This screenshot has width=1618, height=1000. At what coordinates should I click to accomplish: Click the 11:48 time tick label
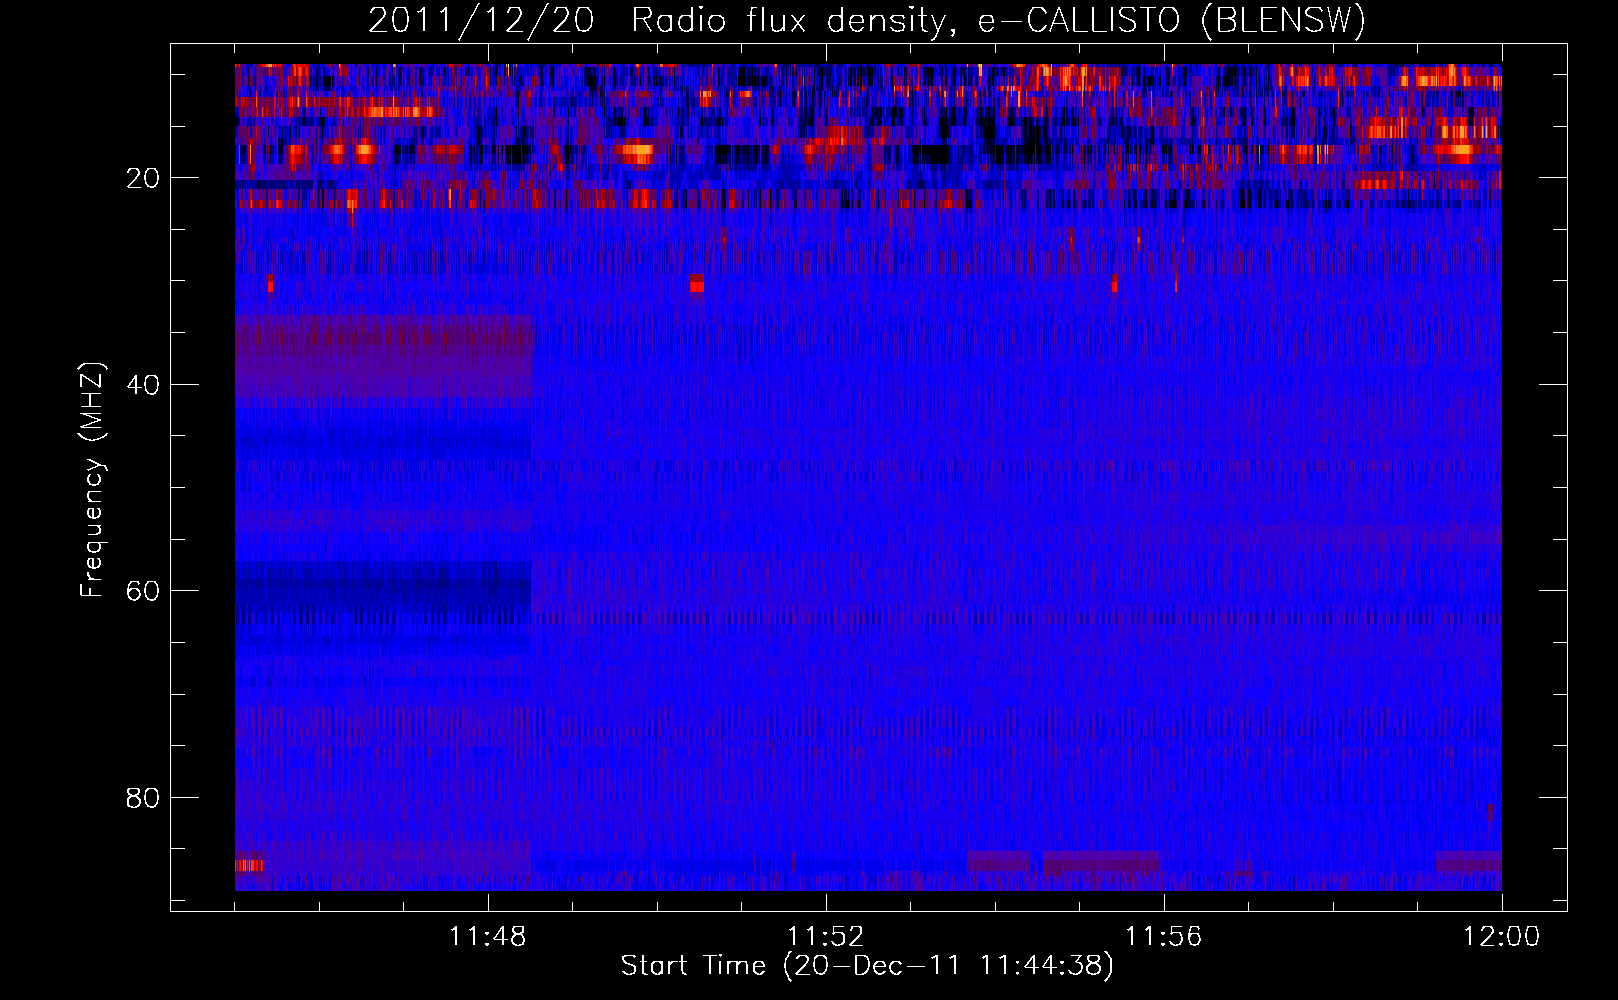pos(488,937)
